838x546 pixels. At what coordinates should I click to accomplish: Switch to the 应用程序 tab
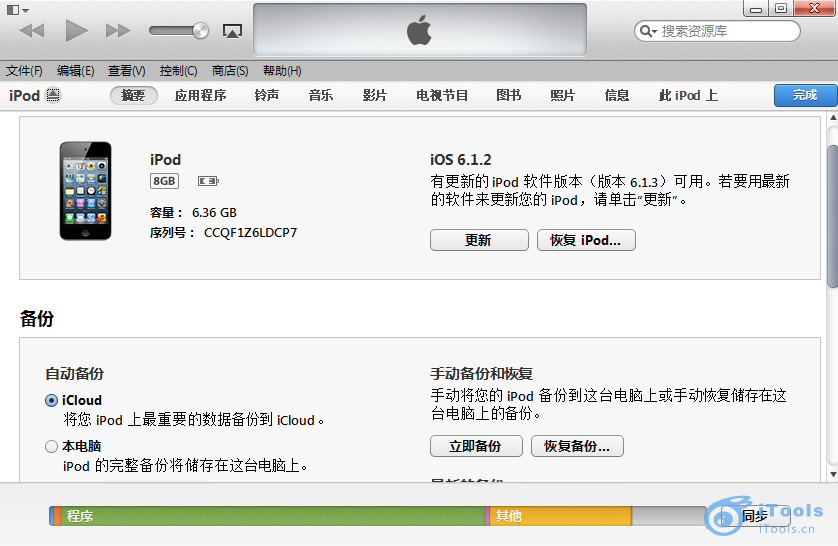click(x=200, y=95)
